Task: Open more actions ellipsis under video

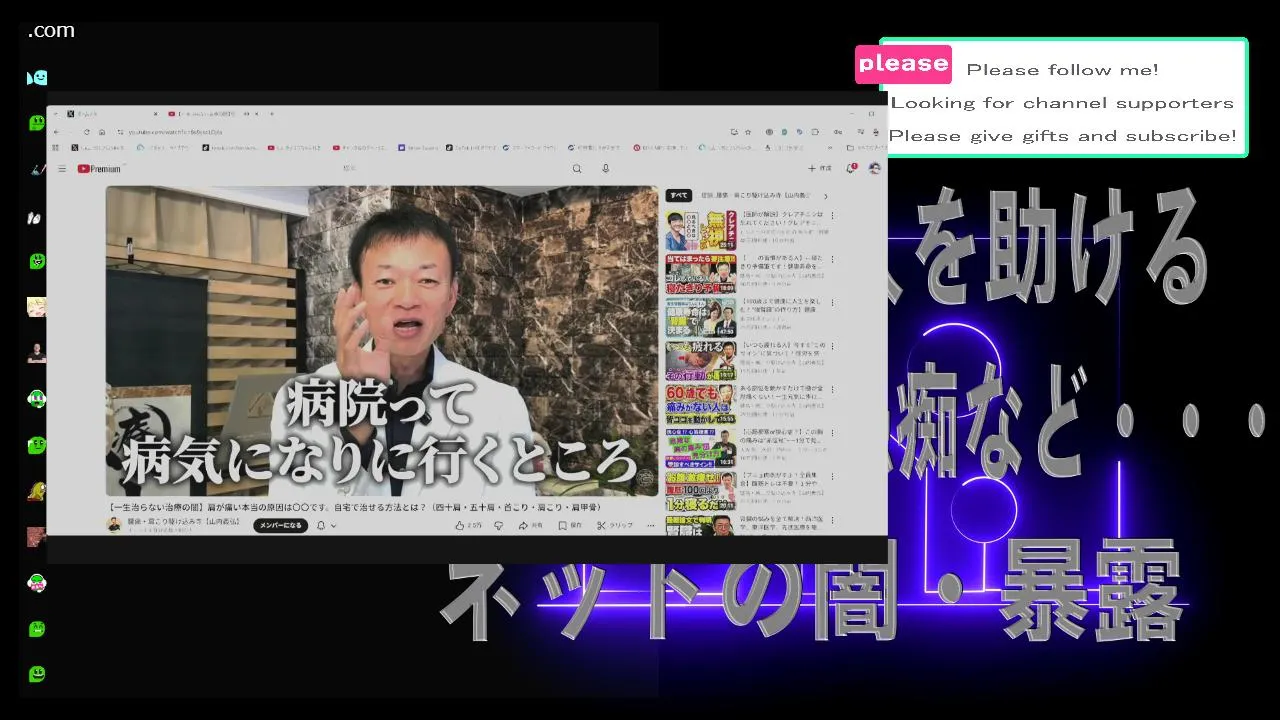Action: (x=649, y=525)
